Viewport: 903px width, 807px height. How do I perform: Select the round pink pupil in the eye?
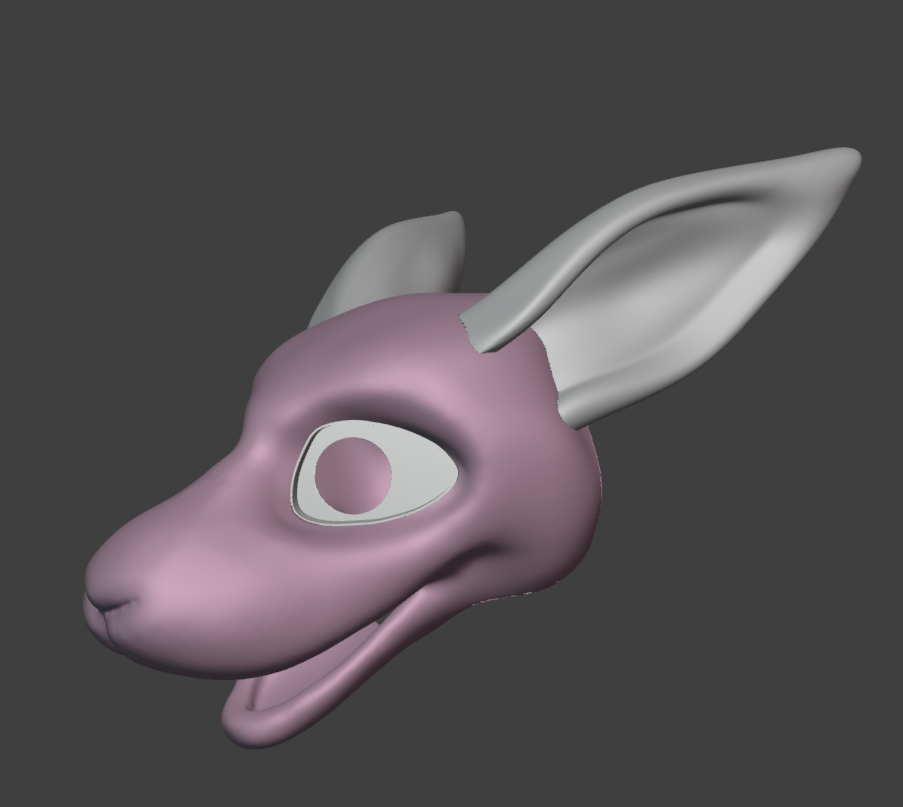353,475
